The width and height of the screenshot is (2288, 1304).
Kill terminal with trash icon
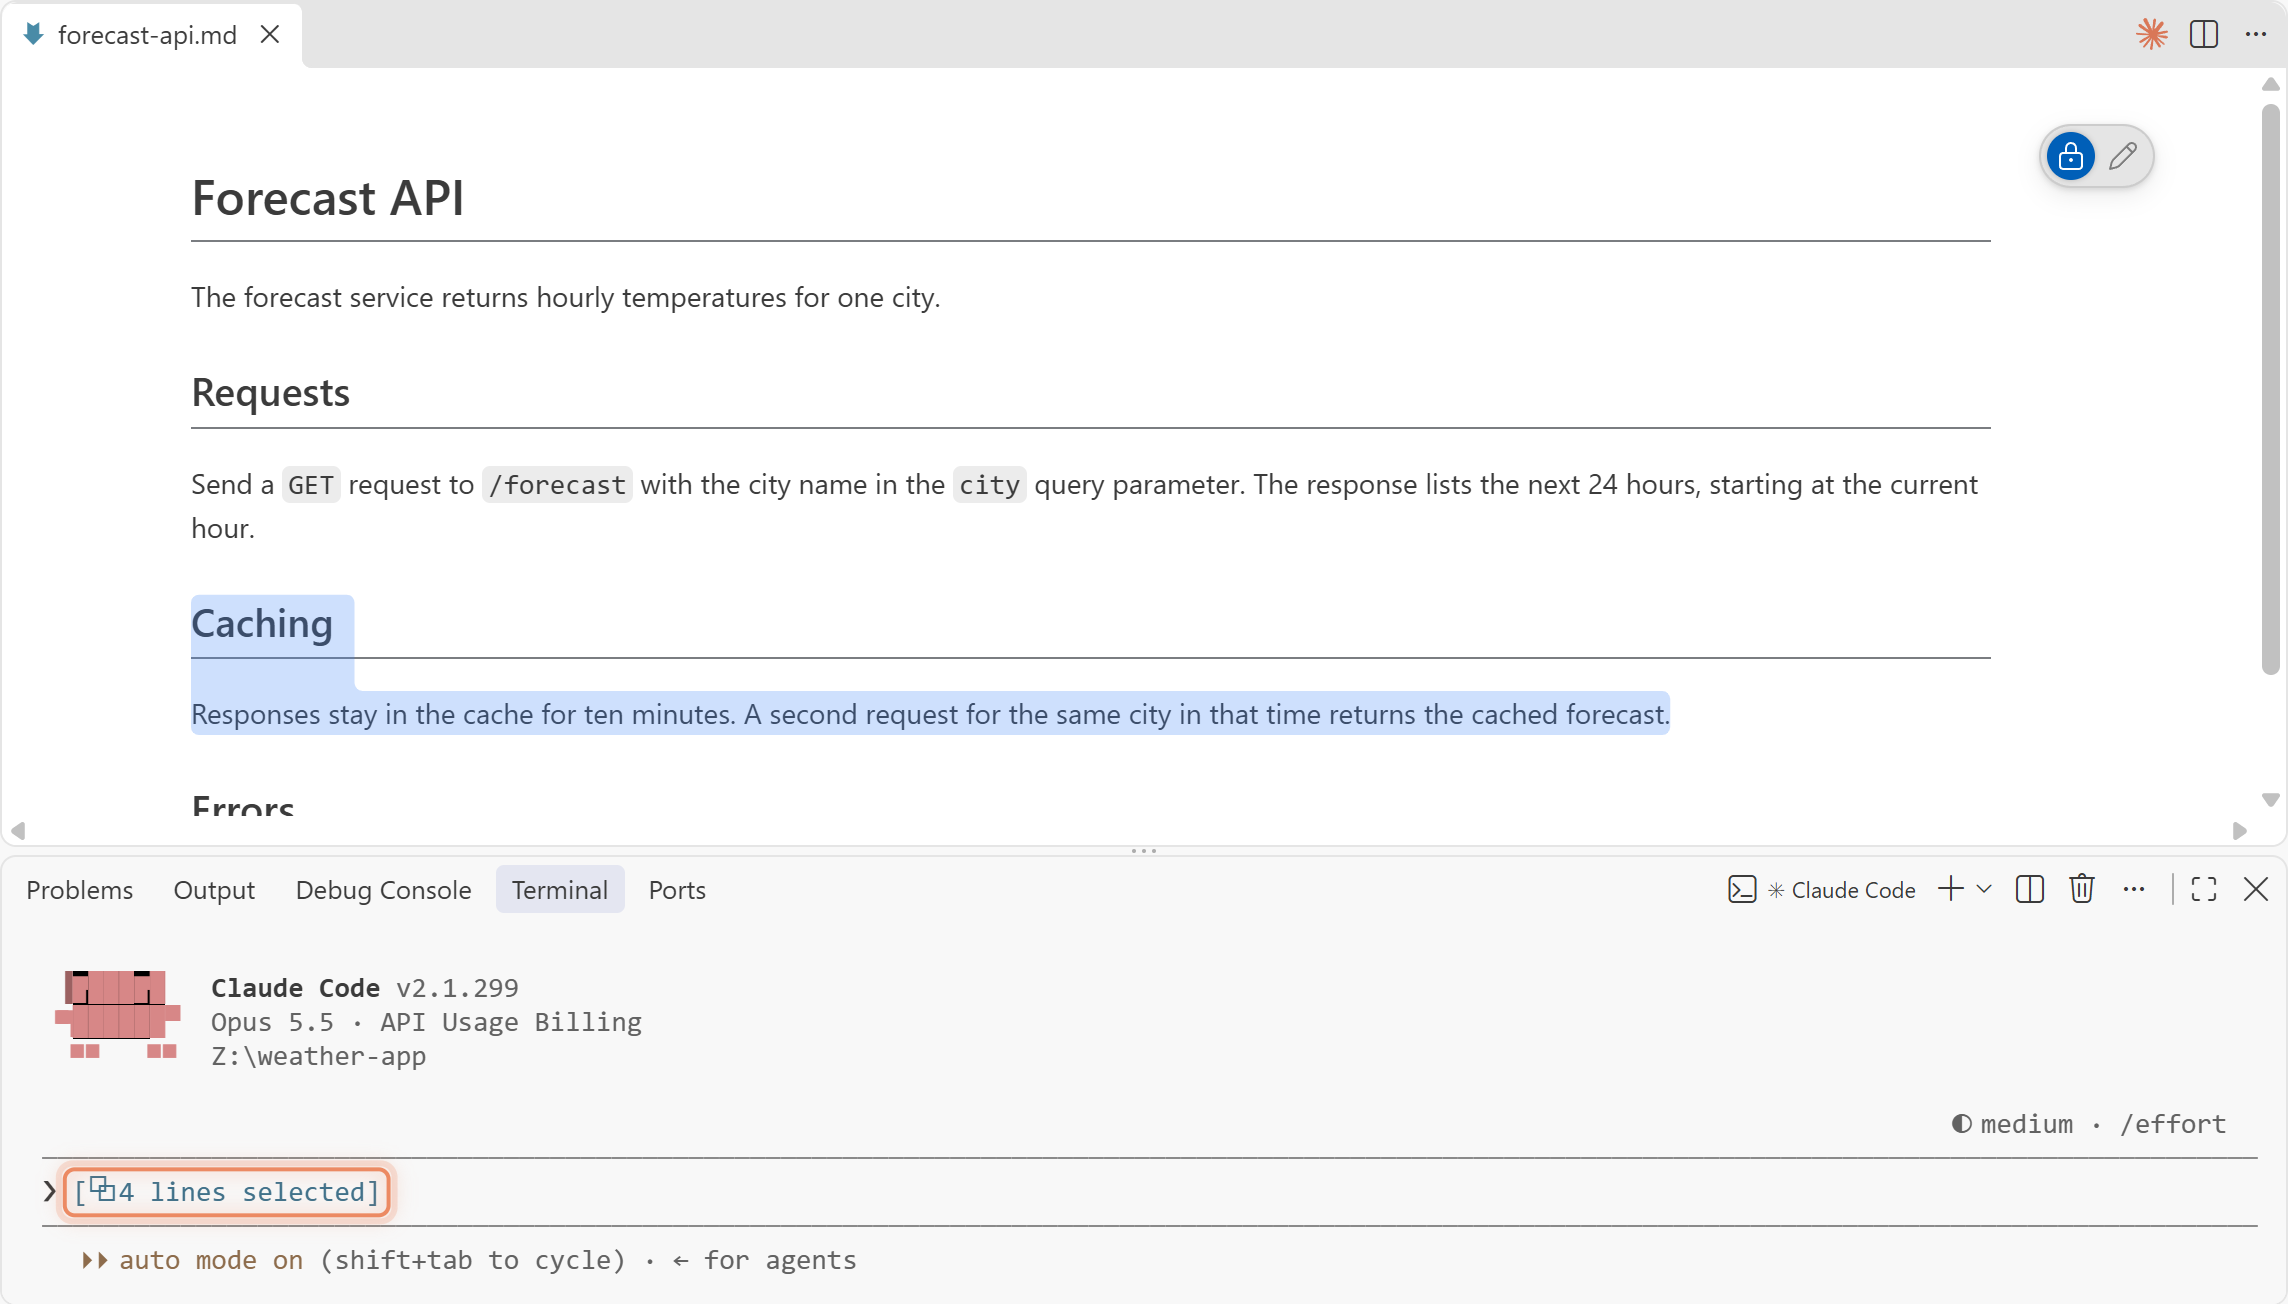2082,889
